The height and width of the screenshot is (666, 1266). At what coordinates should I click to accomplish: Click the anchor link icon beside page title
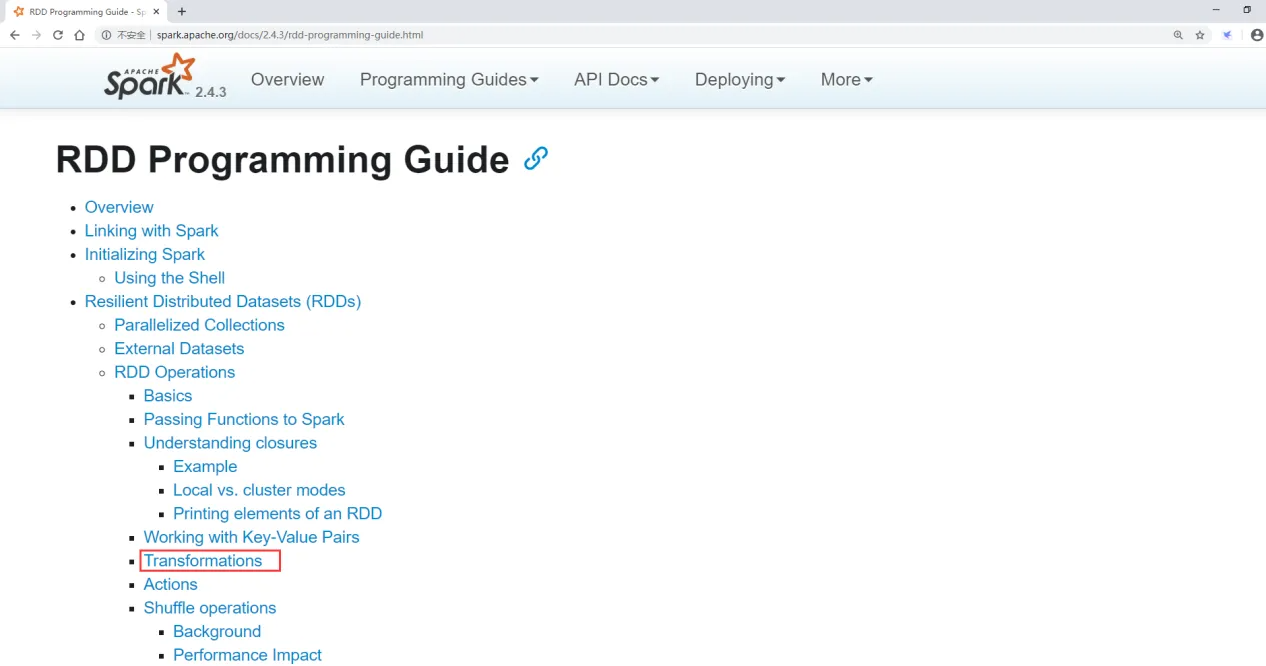click(536, 159)
